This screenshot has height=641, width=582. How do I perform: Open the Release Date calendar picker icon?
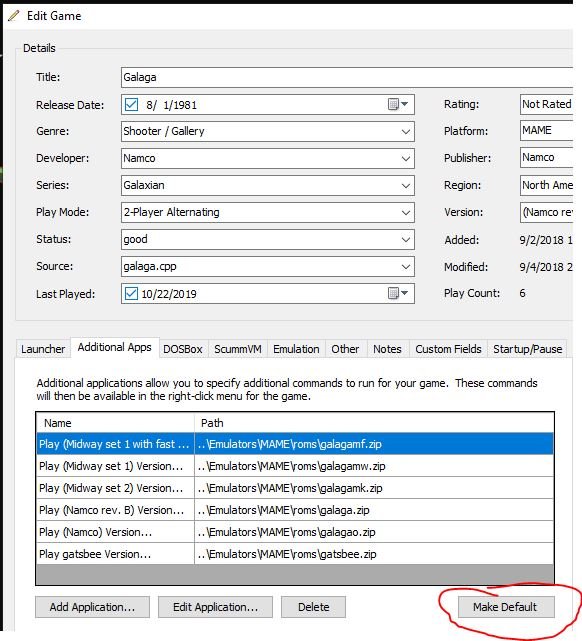pyautogui.click(x=398, y=104)
